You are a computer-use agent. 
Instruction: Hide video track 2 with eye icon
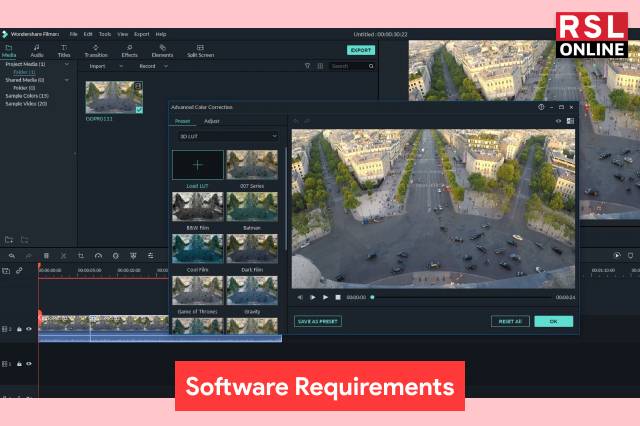29,329
